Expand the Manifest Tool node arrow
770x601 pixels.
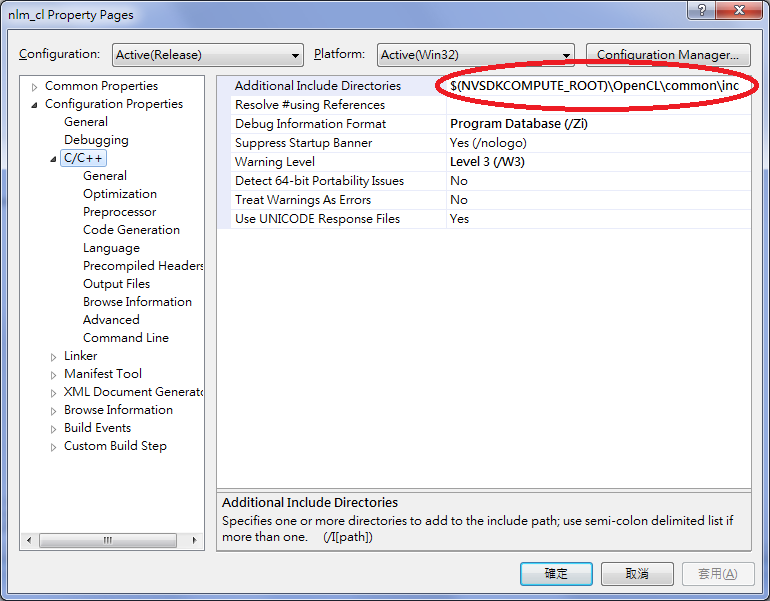point(53,375)
